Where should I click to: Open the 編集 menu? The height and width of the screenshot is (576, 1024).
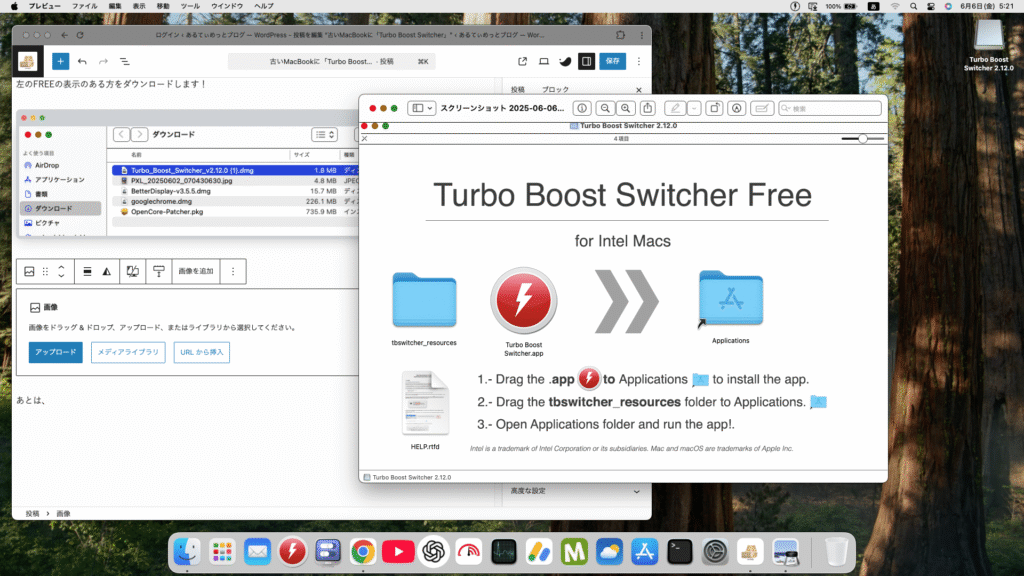(115, 7)
